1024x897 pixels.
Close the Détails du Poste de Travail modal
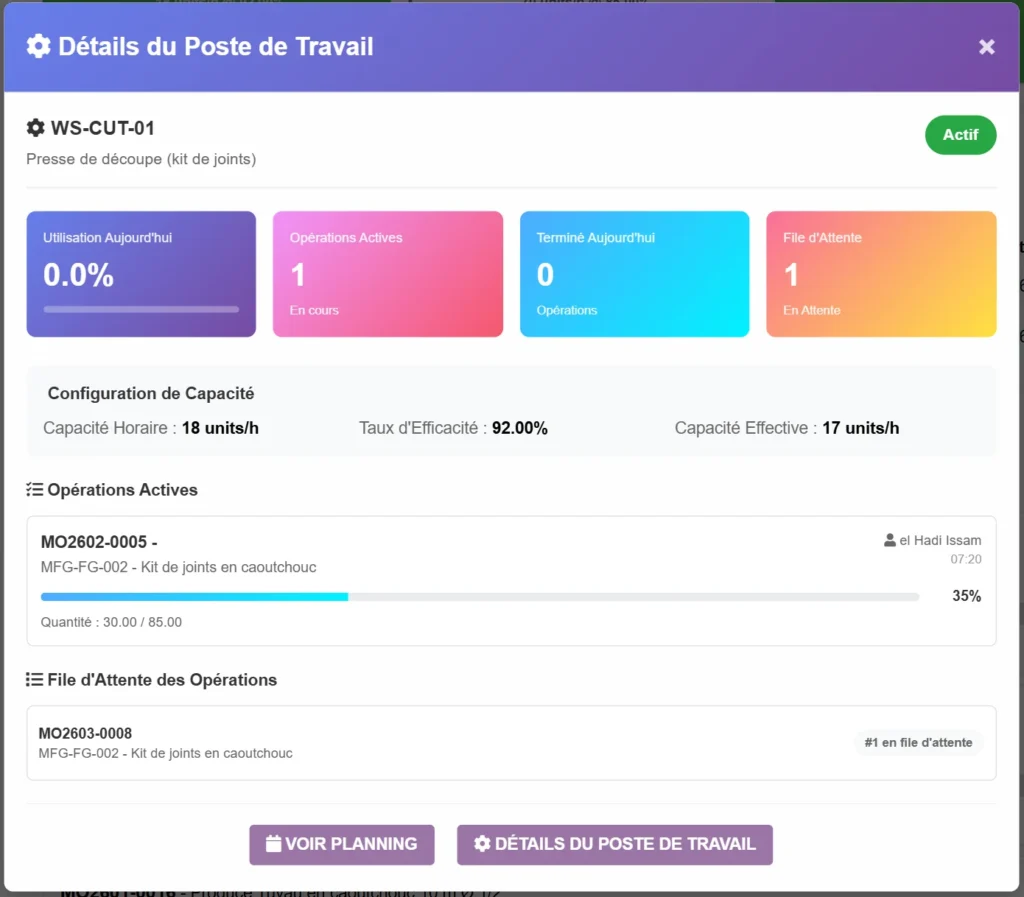(x=986, y=47)
